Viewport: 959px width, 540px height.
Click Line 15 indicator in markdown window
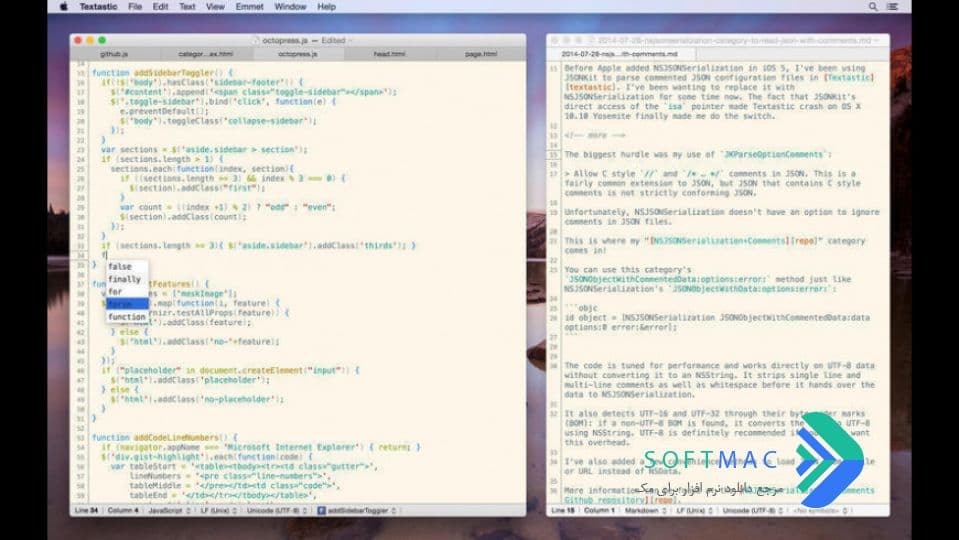click(x=563, y=510)
